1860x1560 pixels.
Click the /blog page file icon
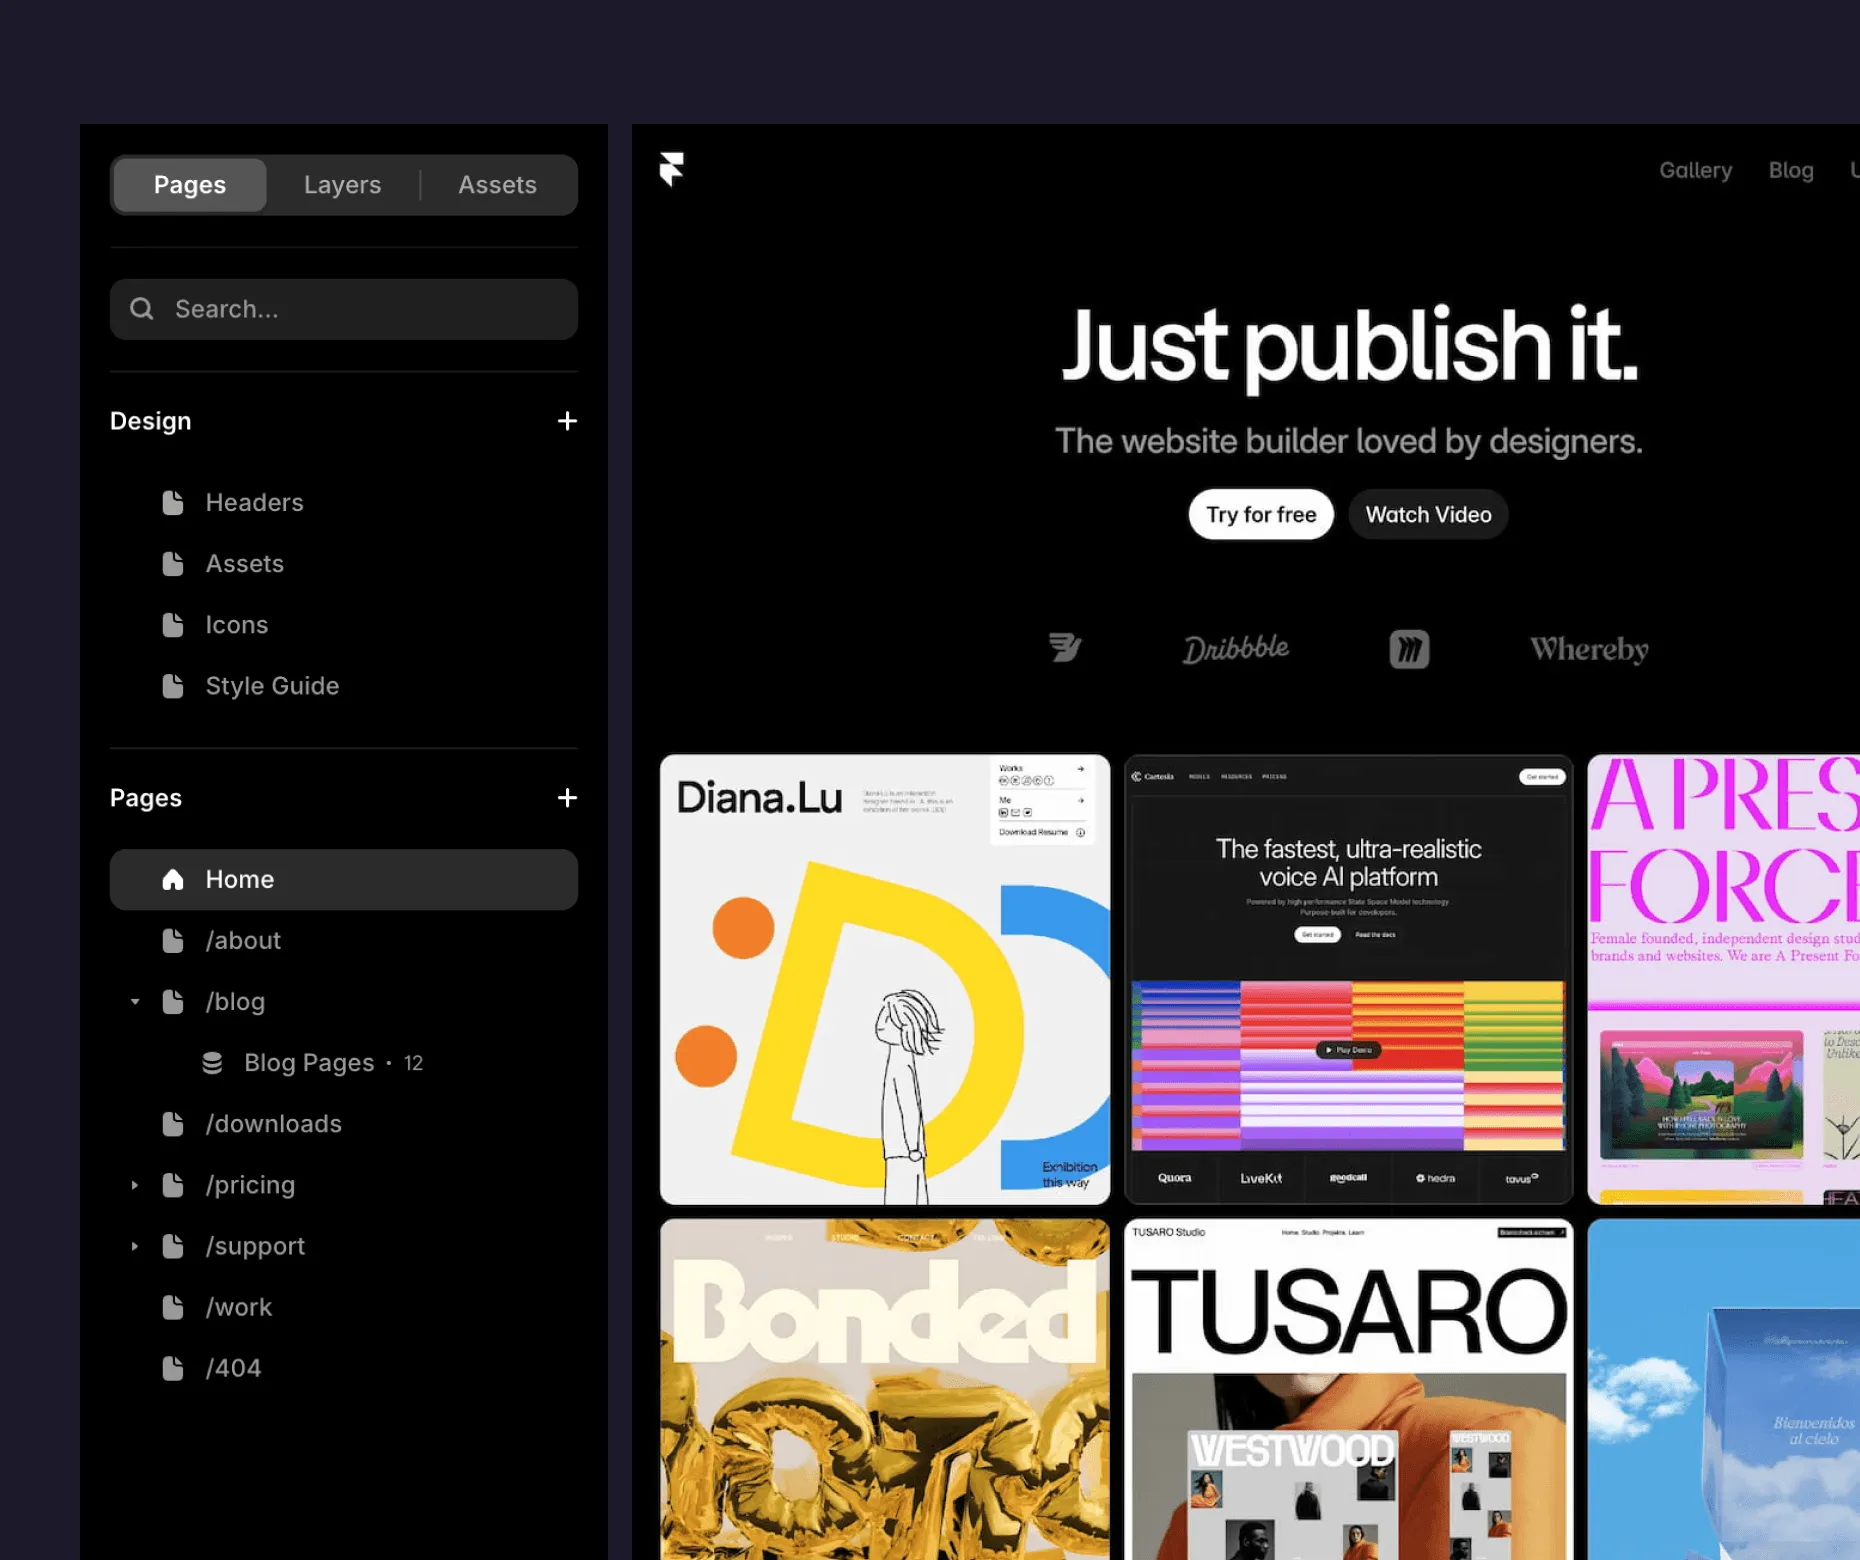173,1001
